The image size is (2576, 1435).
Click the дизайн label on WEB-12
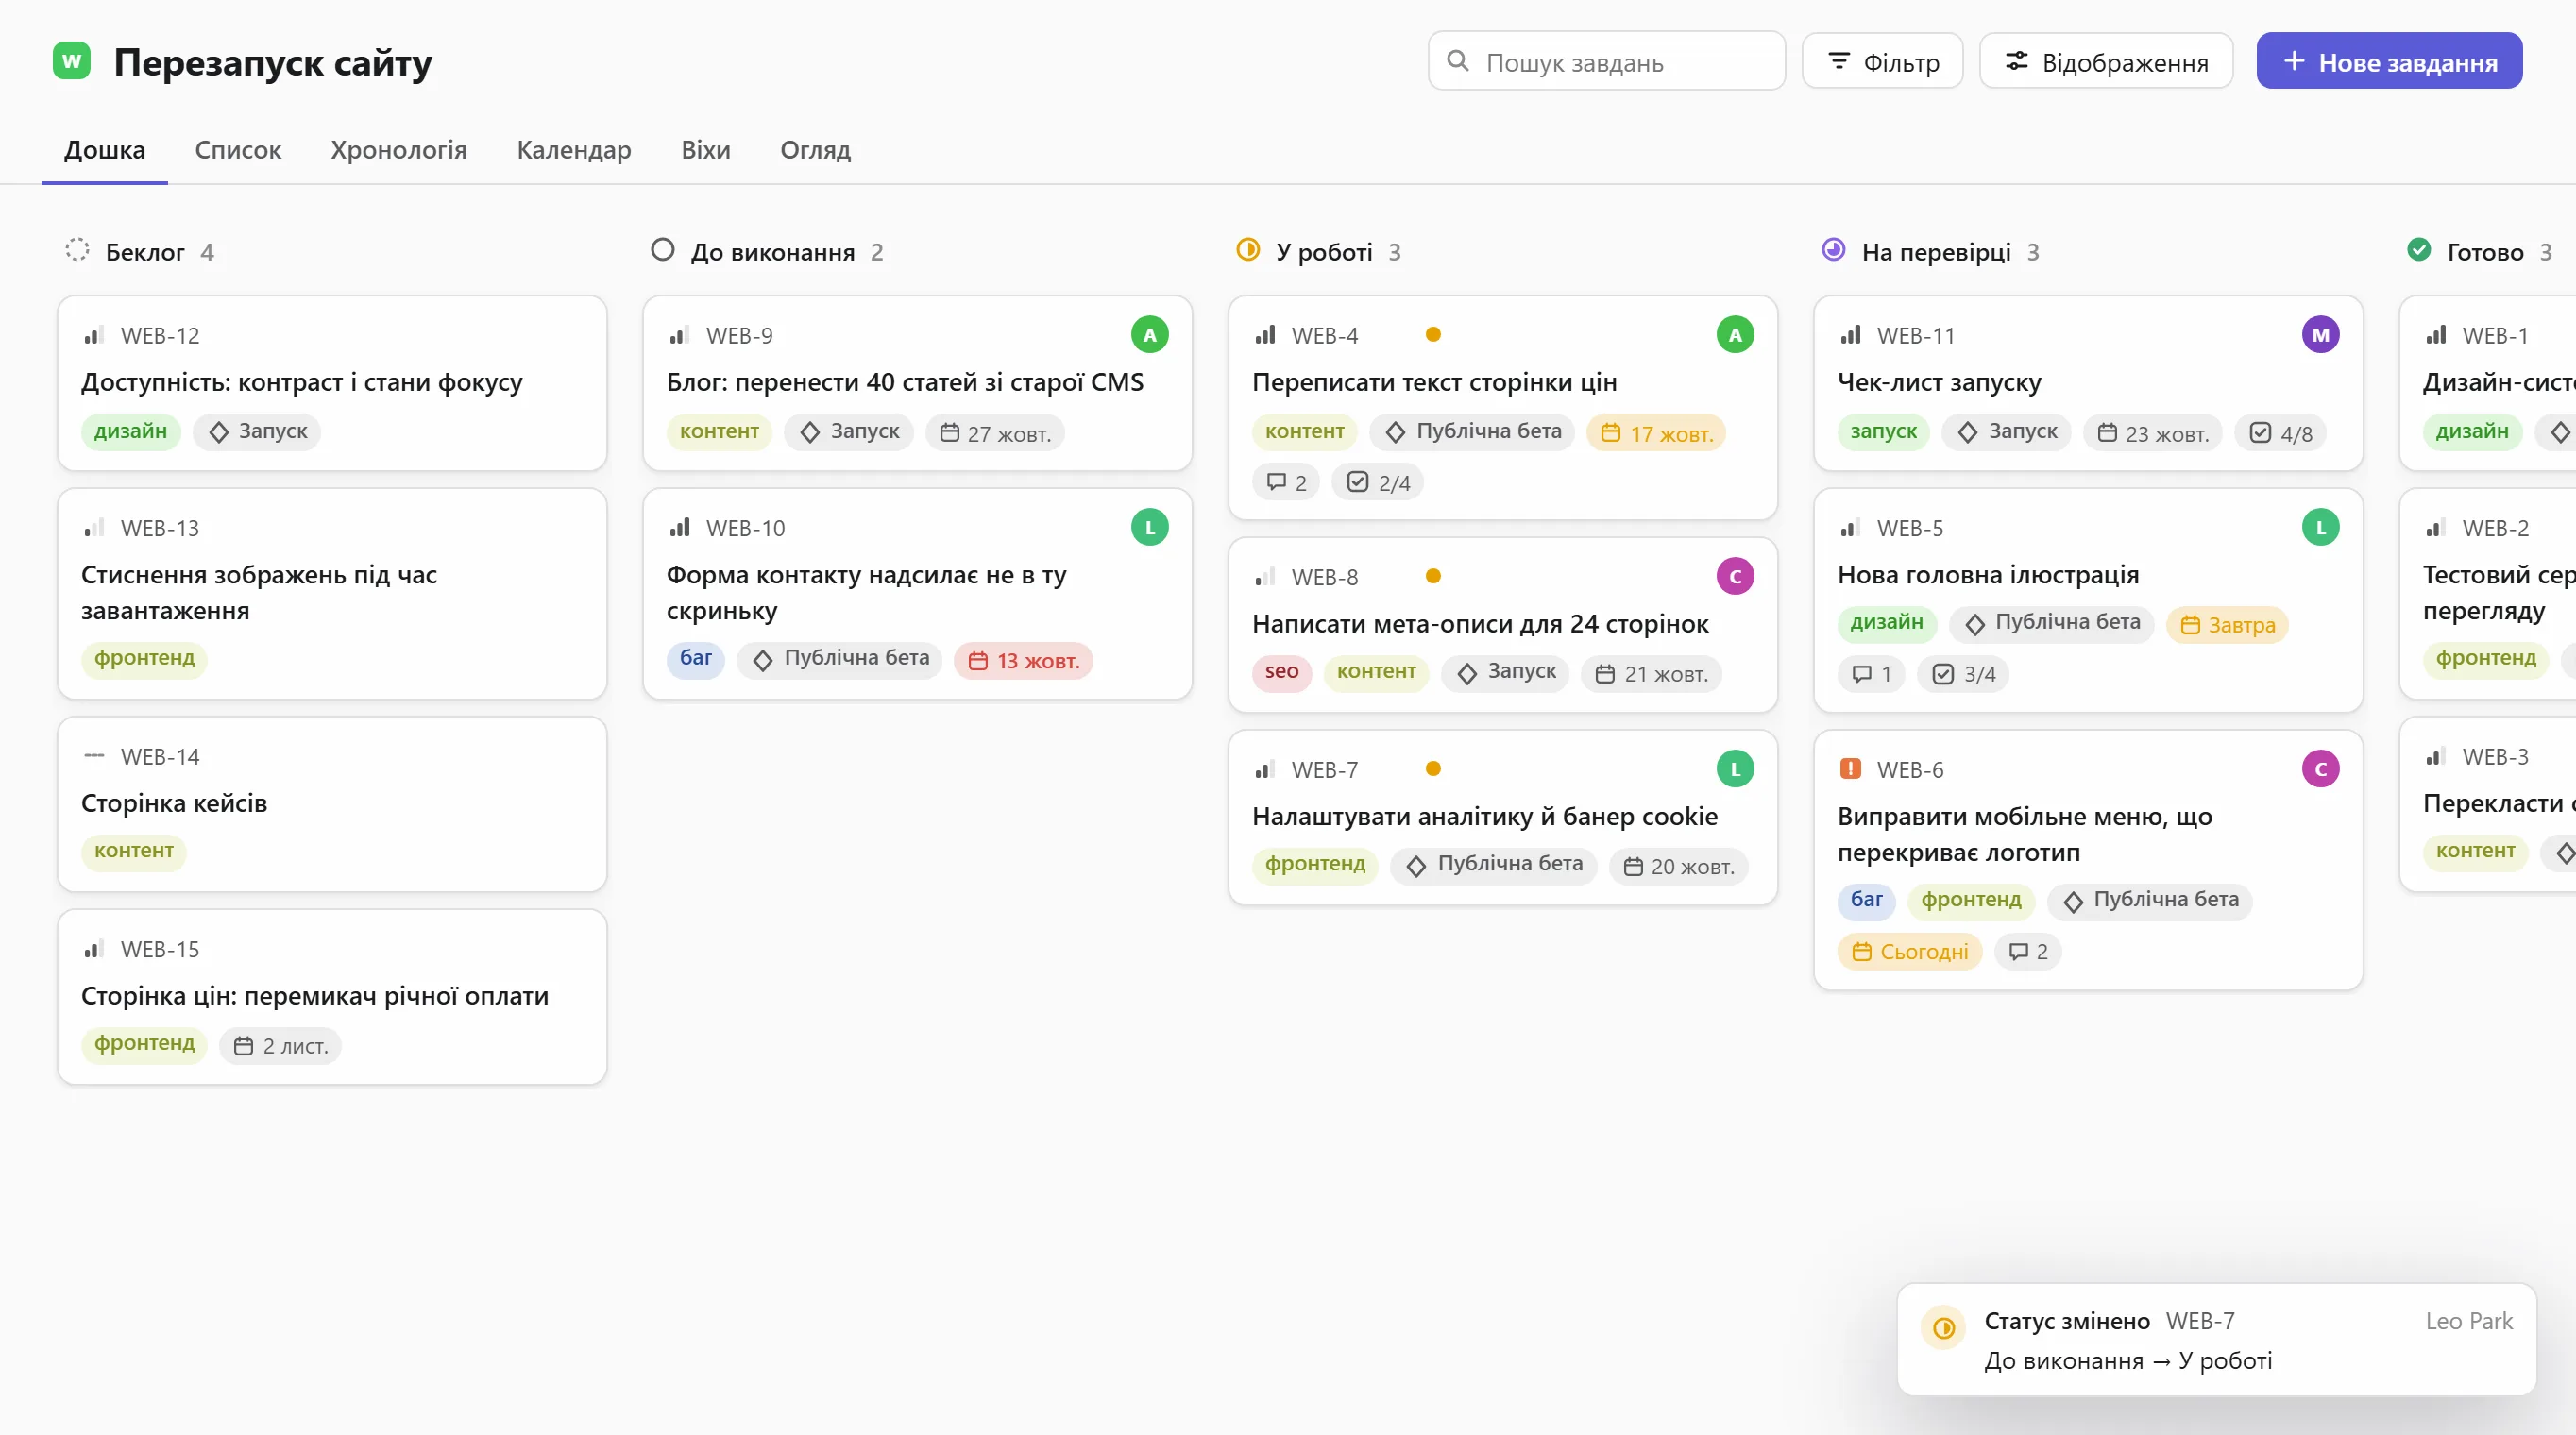point(130,432)
